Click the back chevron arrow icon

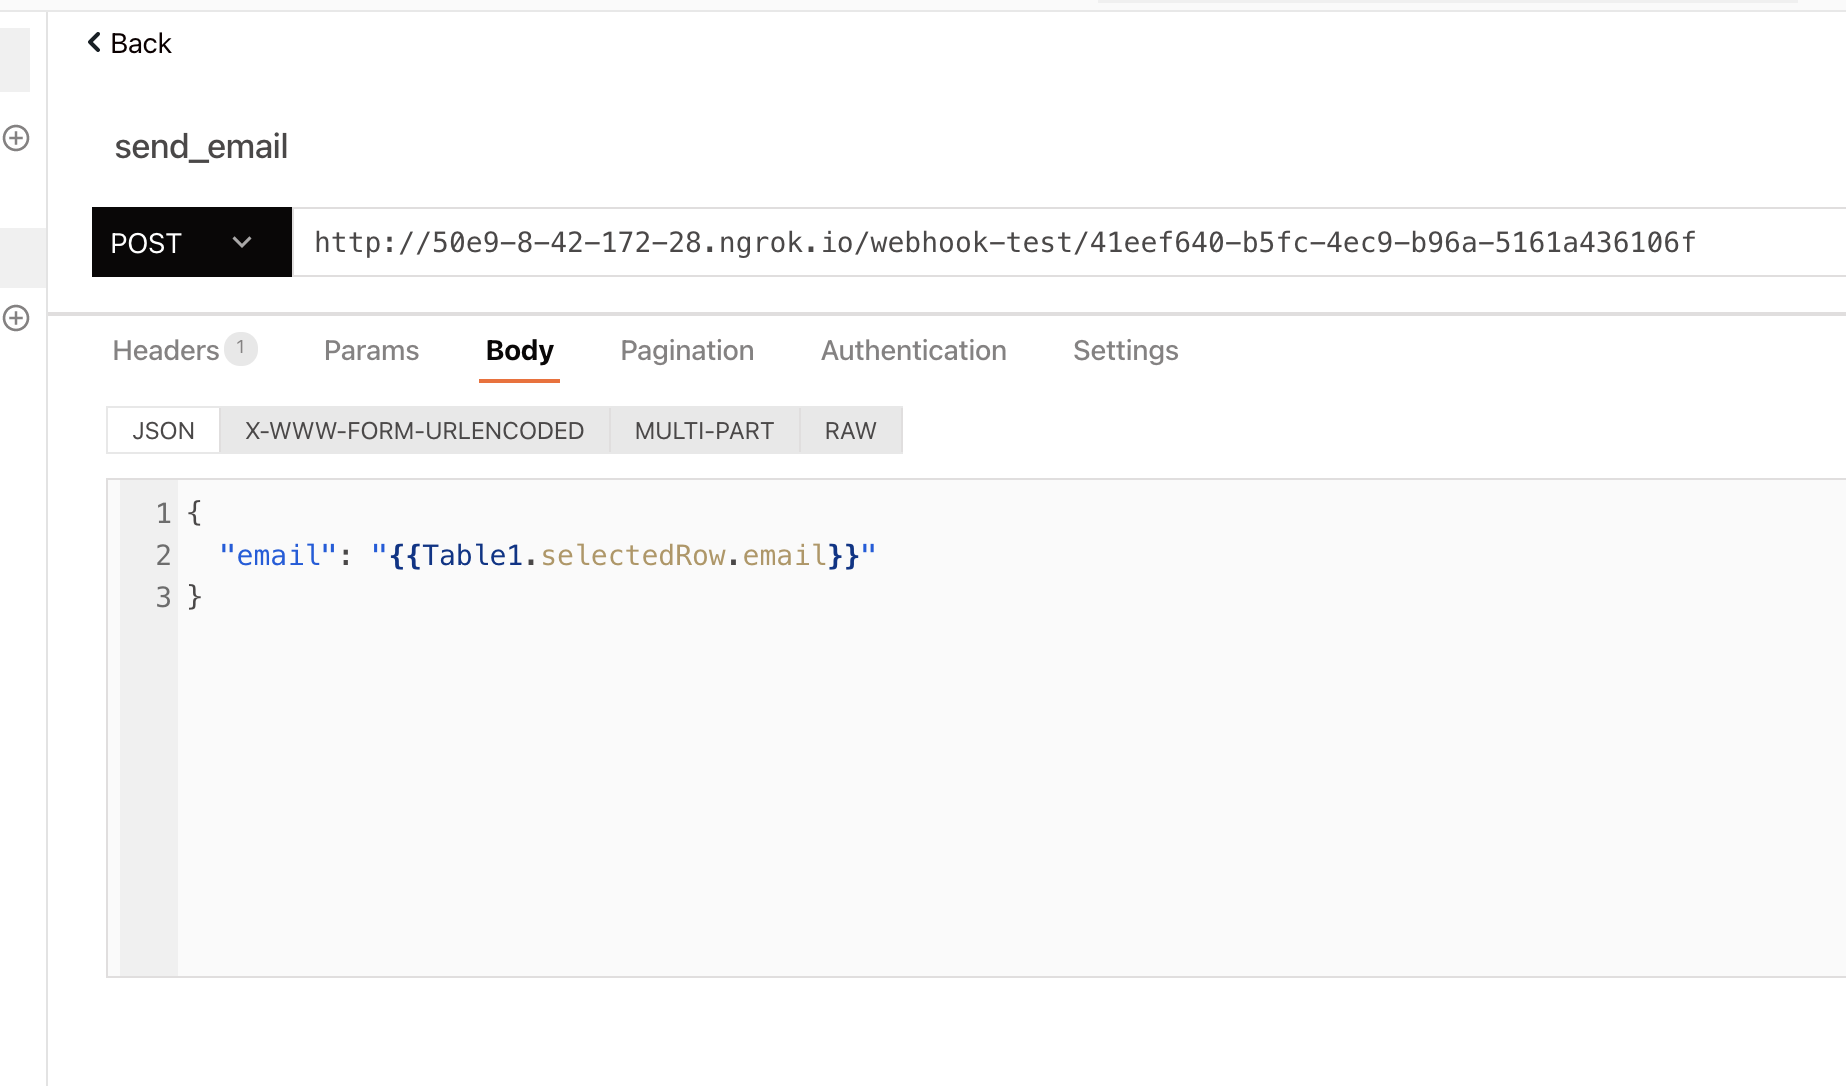[x=93, y=42]
